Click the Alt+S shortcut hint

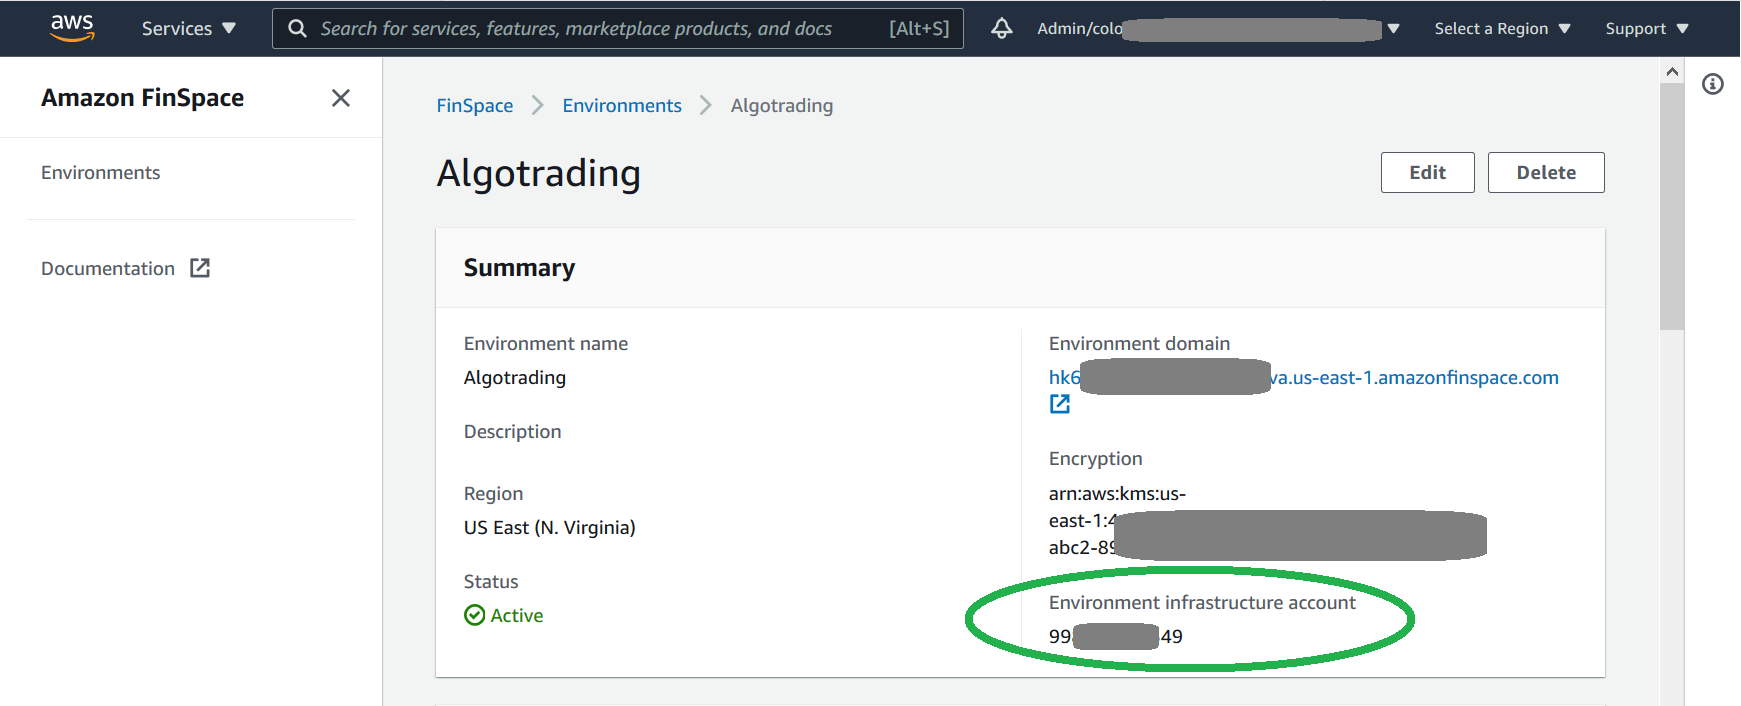919,29
